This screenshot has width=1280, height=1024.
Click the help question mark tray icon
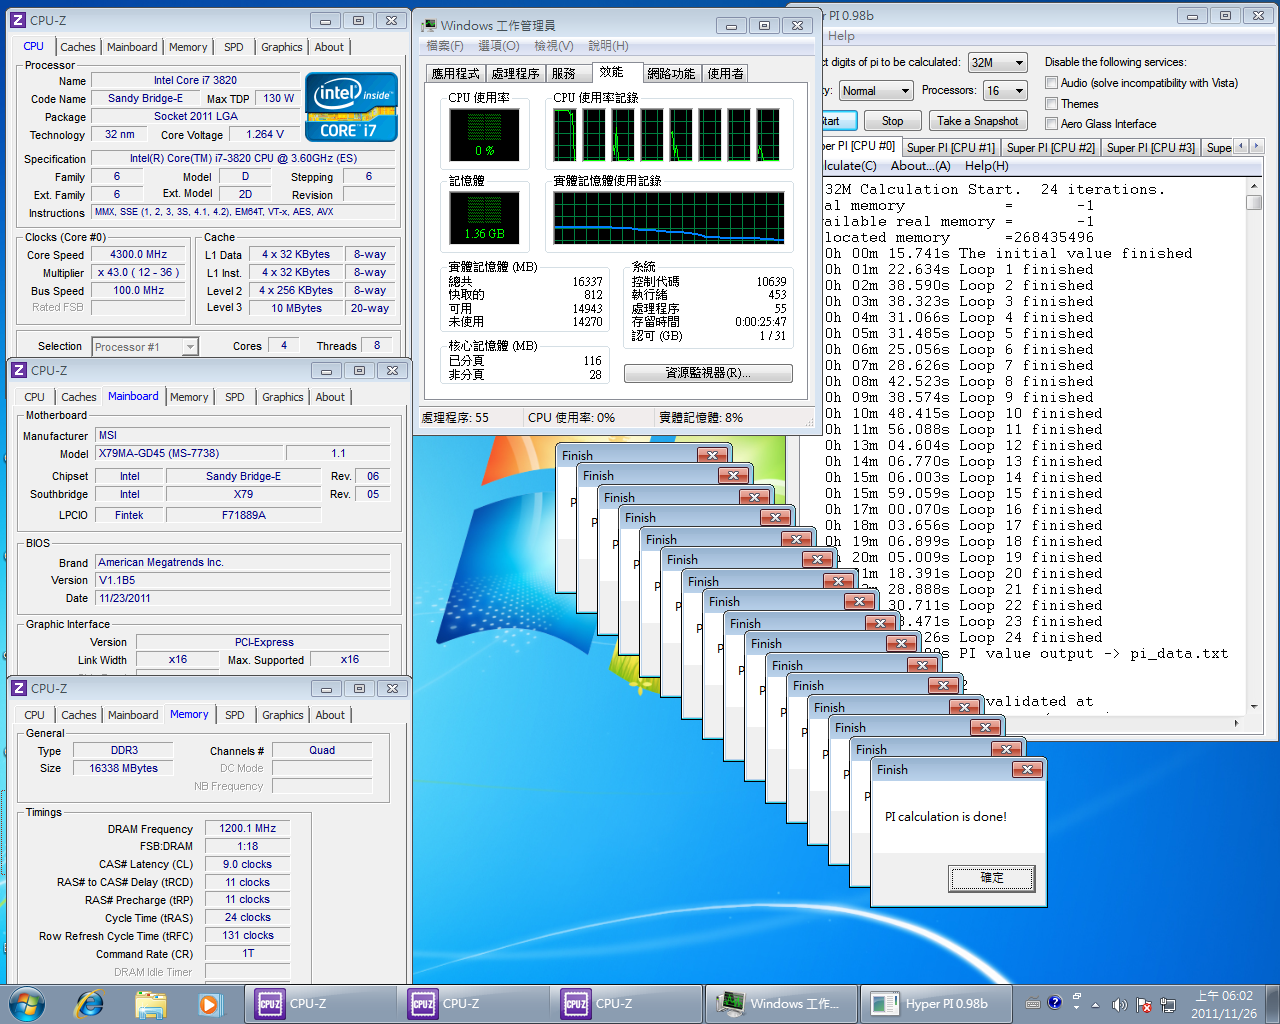click(x=1054, y=1002)
